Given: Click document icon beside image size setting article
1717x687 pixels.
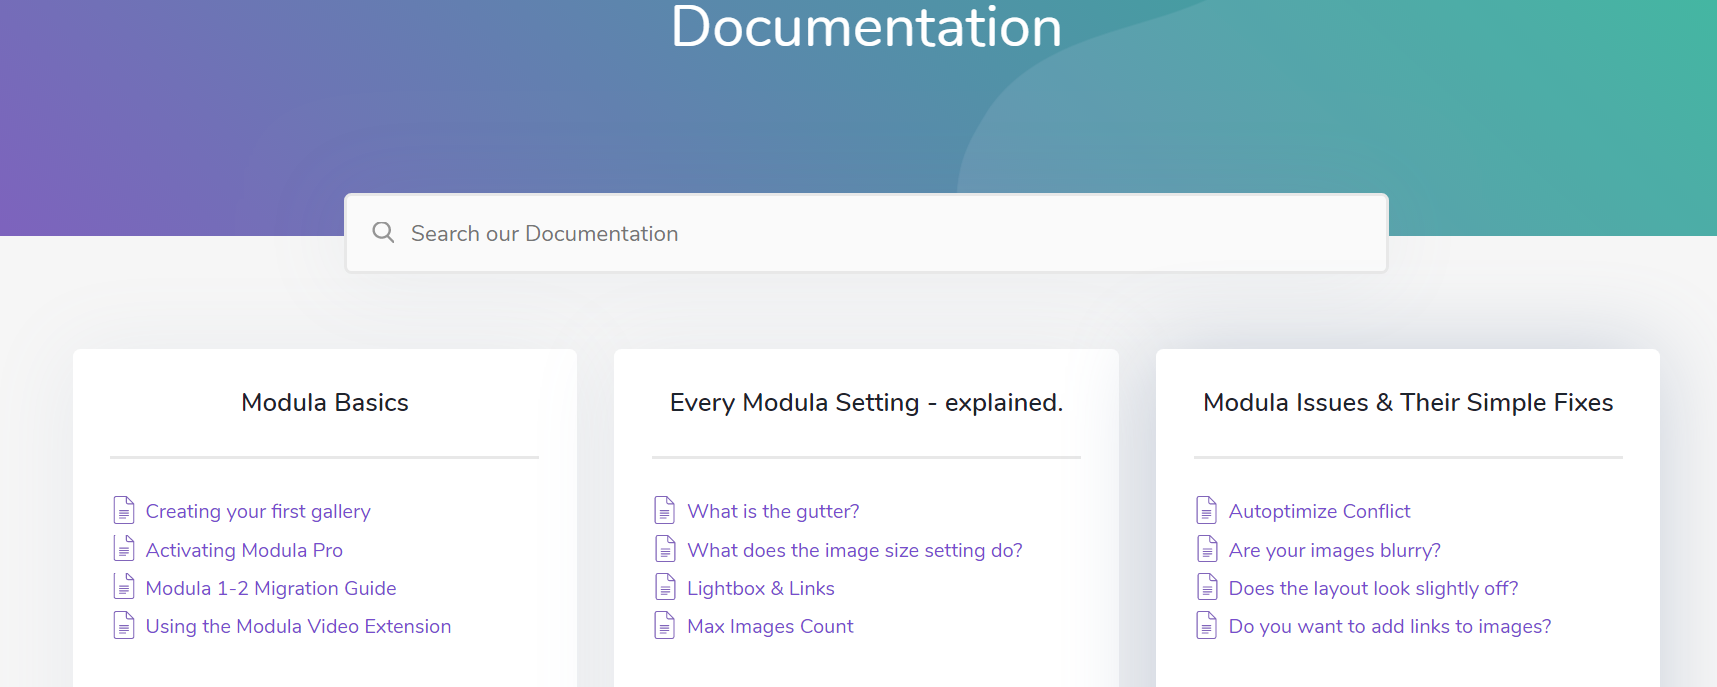Looking at the screenshot, I should (x=665, y=548).
